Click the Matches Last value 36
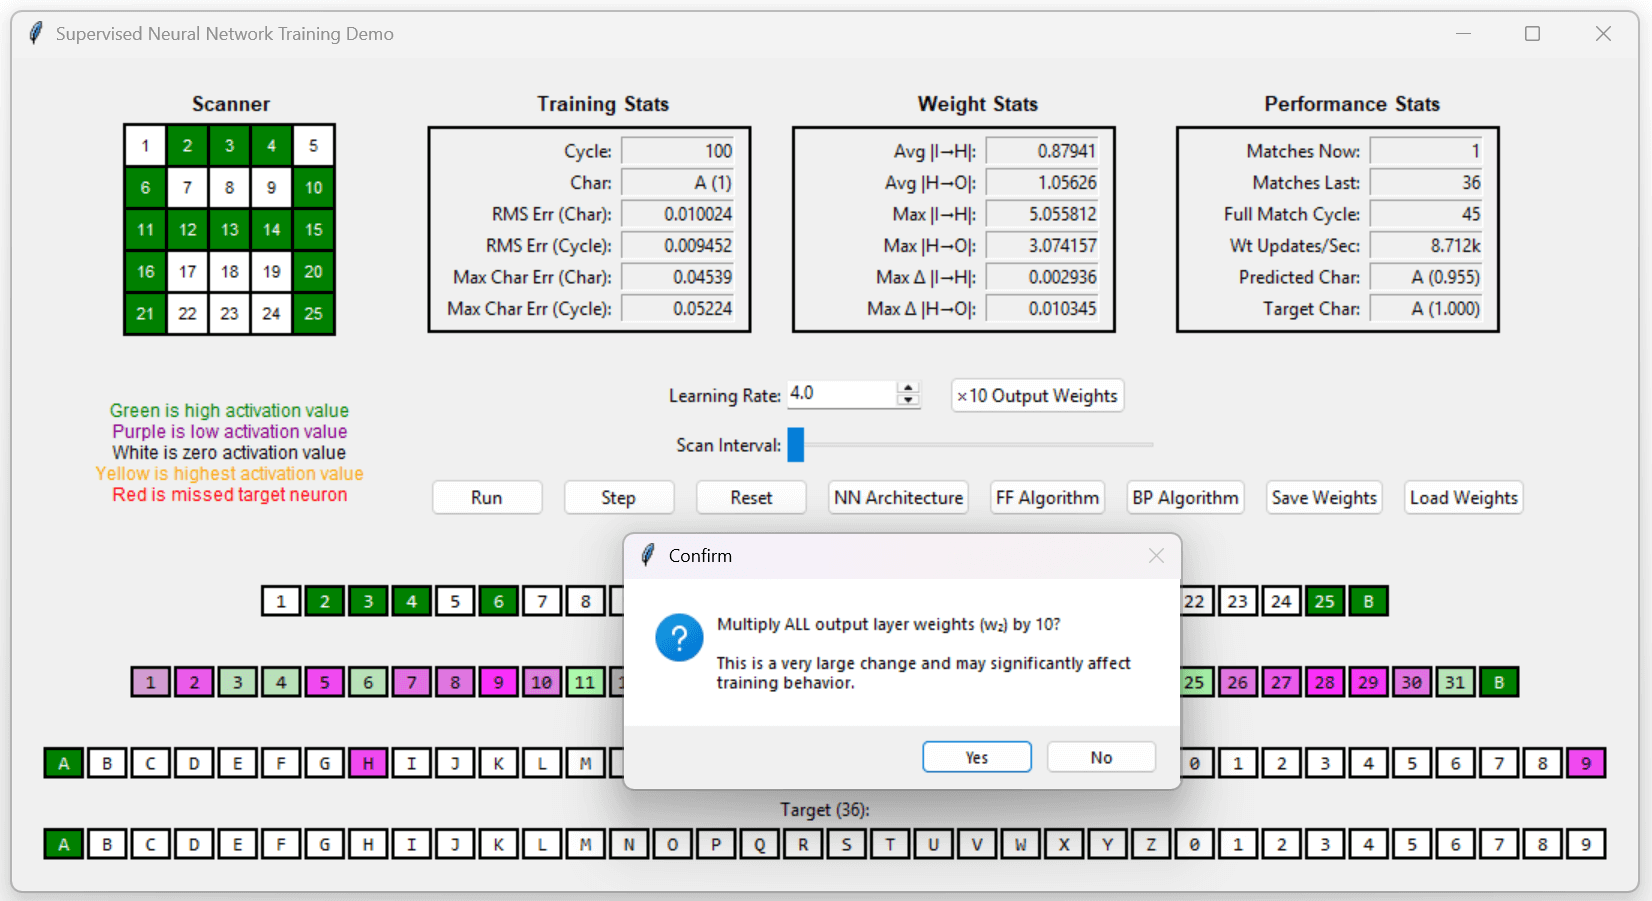This screenshot has height=901, width=1652. pyautogui.click(x=1426, y=183)
